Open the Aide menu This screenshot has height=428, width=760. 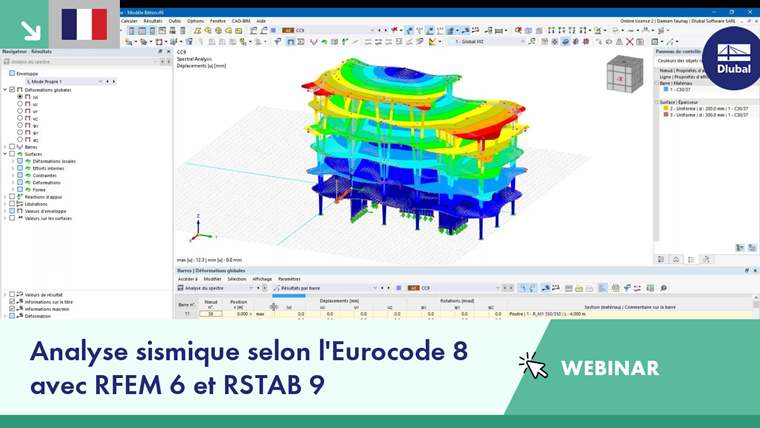coord(261,21)
